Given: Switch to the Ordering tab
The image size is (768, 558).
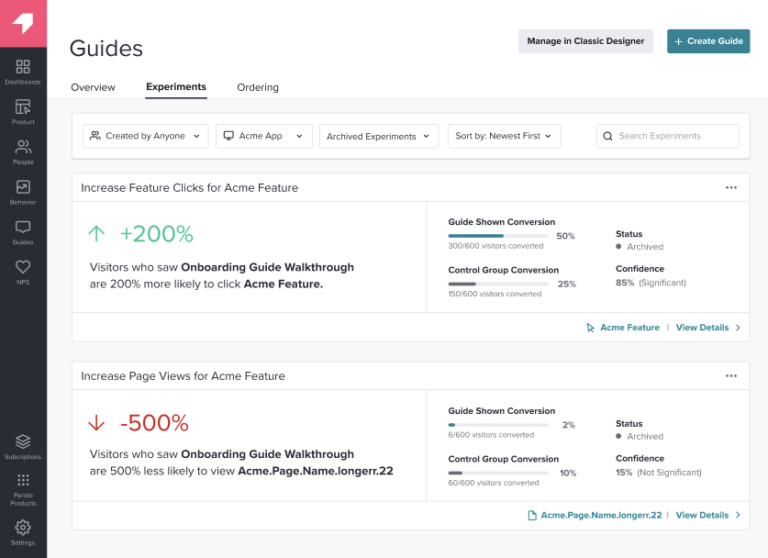Looking at the screenshot, I should 258,87.
